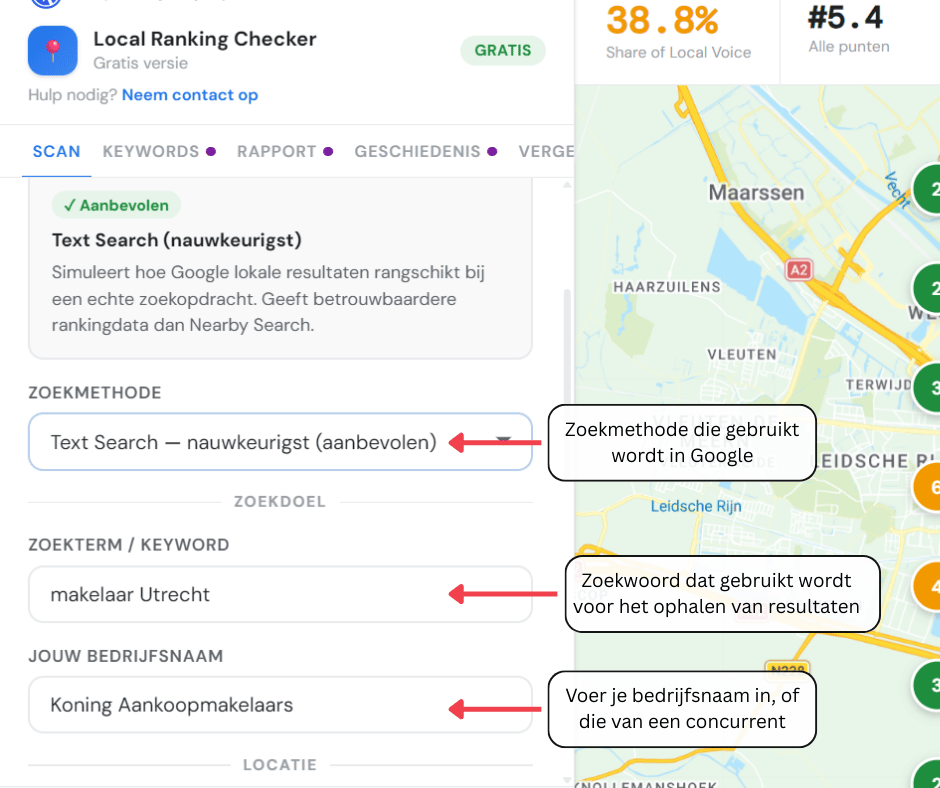This screenshot has width=940, height=788.
Task: Click the green marker beside Terwijde label
Action: pyautogui.click(x=930, y=388)
